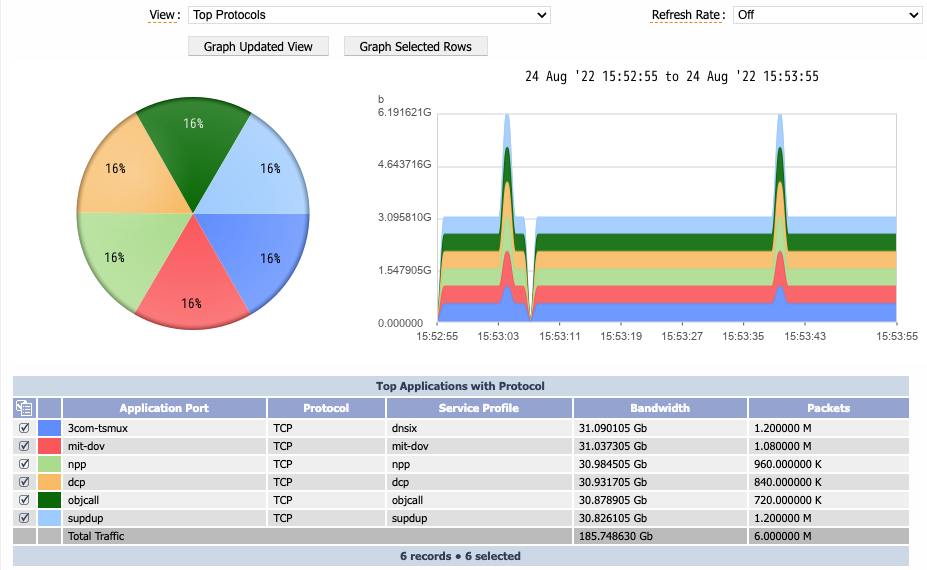This screenshot has height=570, width=927.
Task: Click bandwidth value 31.037305 Gb
Action: point(613,446)
